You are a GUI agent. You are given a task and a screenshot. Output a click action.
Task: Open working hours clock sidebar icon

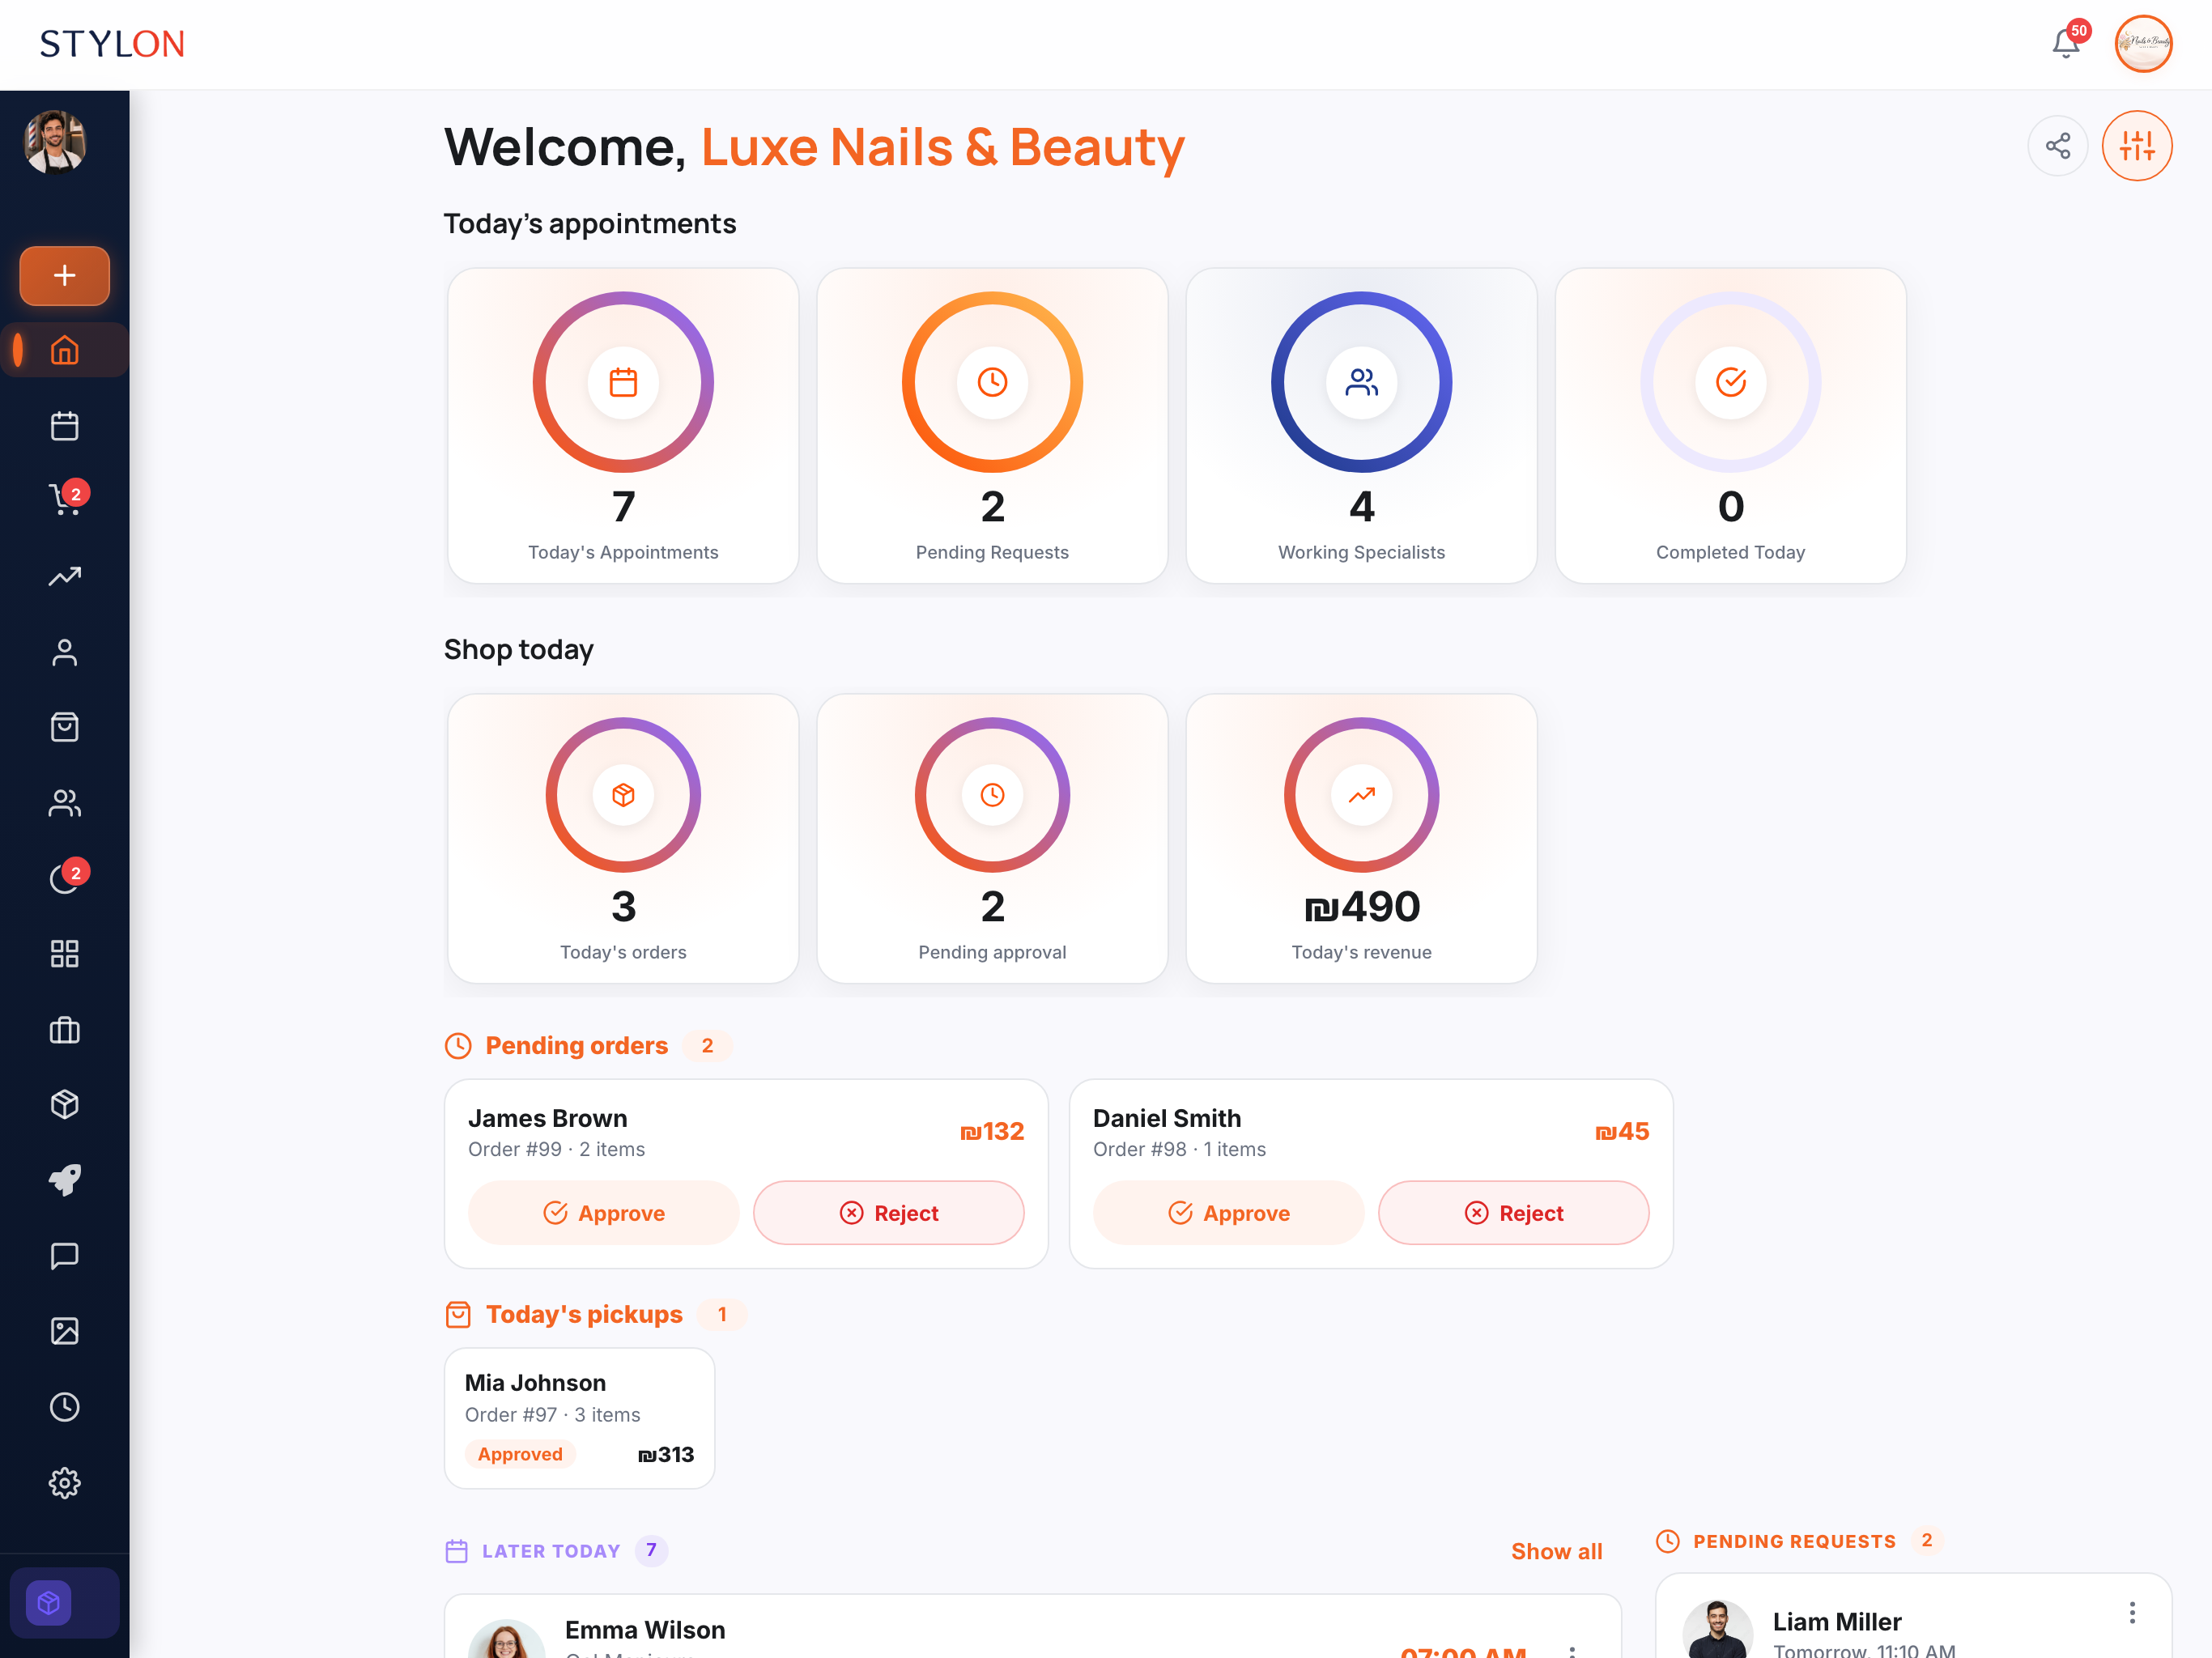point(65,1407)
